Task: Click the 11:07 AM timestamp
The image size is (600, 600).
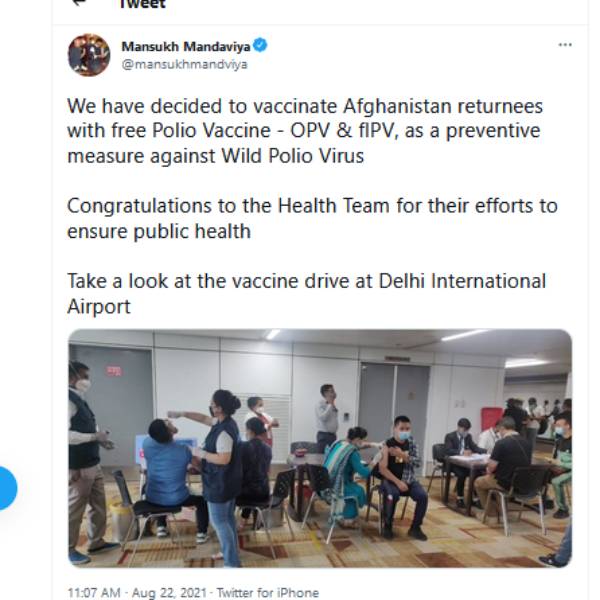Action: (94, 592)
